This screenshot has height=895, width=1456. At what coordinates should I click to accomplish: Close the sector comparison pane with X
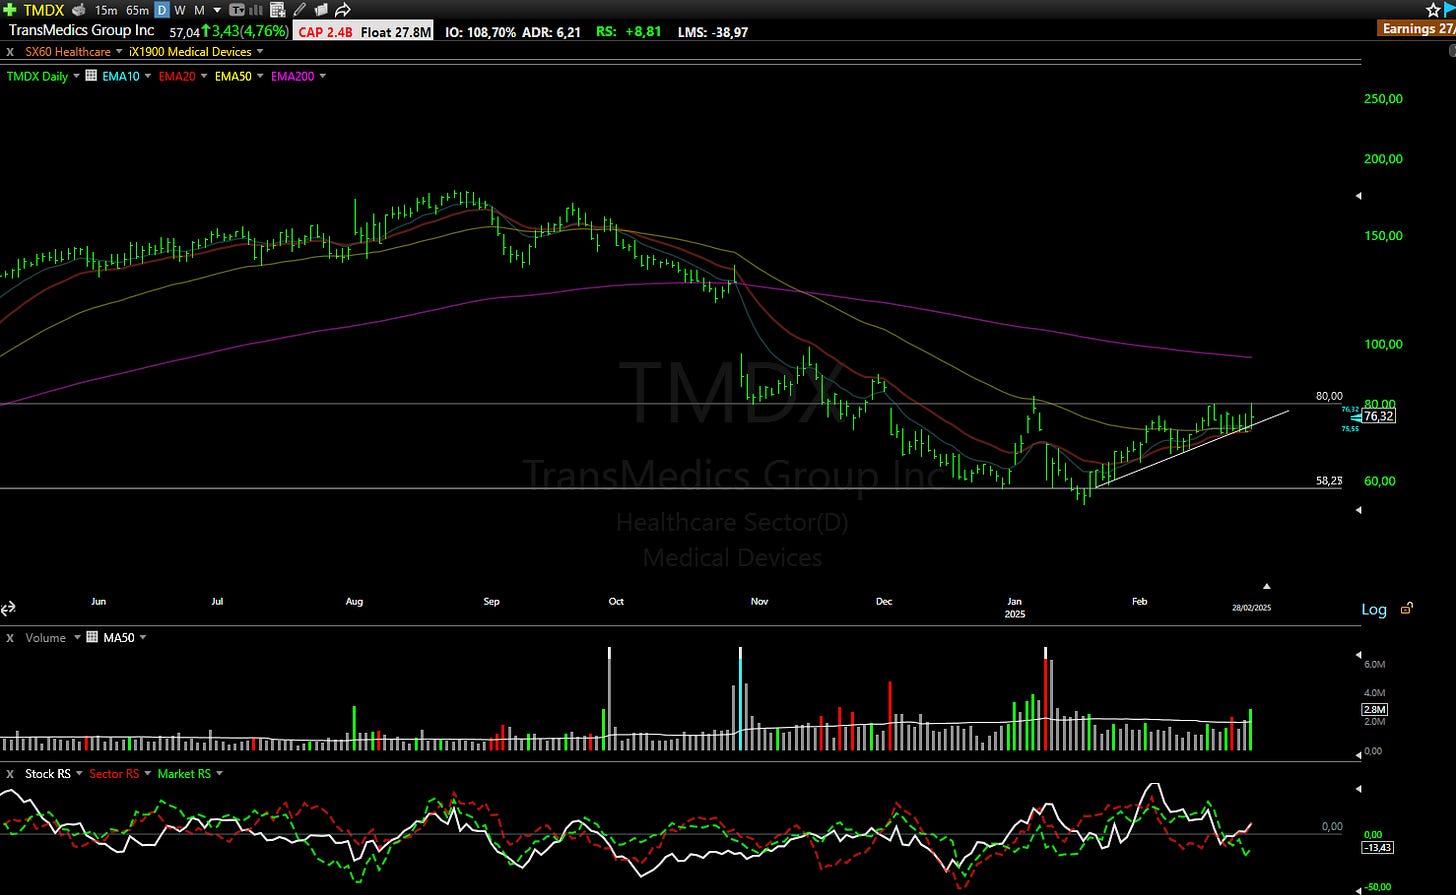(x=10, y=51)
